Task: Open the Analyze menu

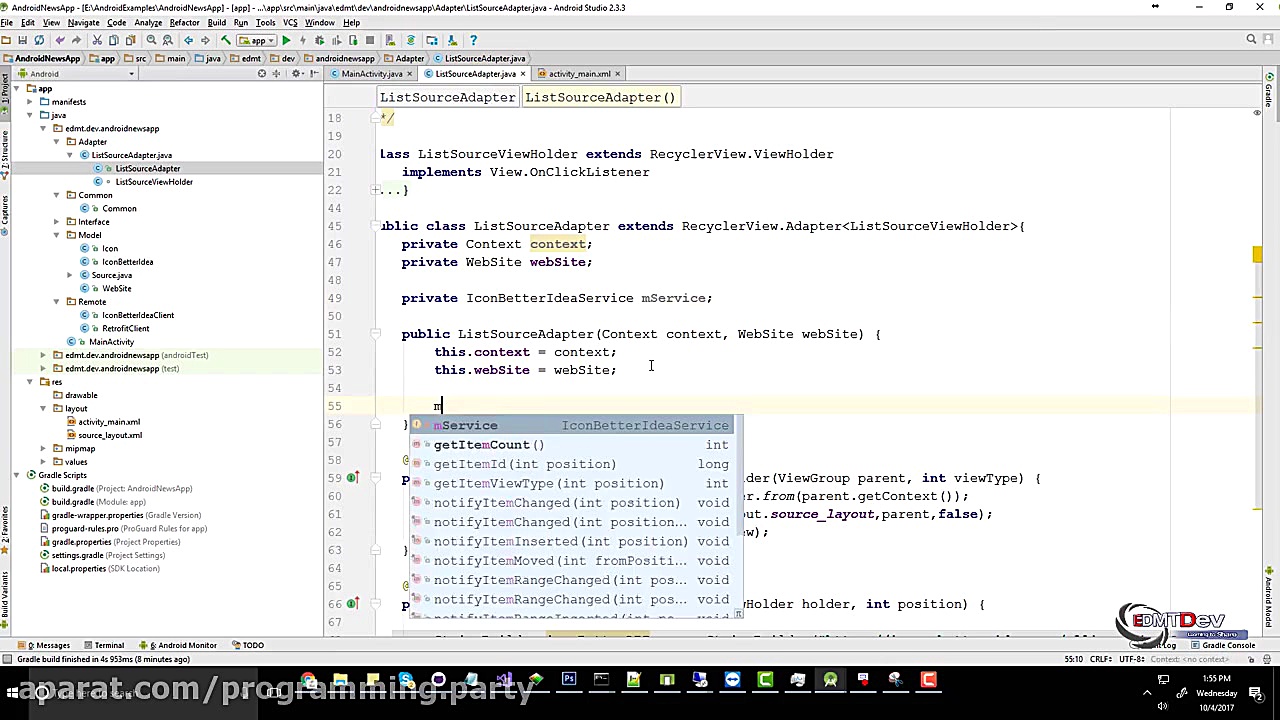Action: point(147,22)
